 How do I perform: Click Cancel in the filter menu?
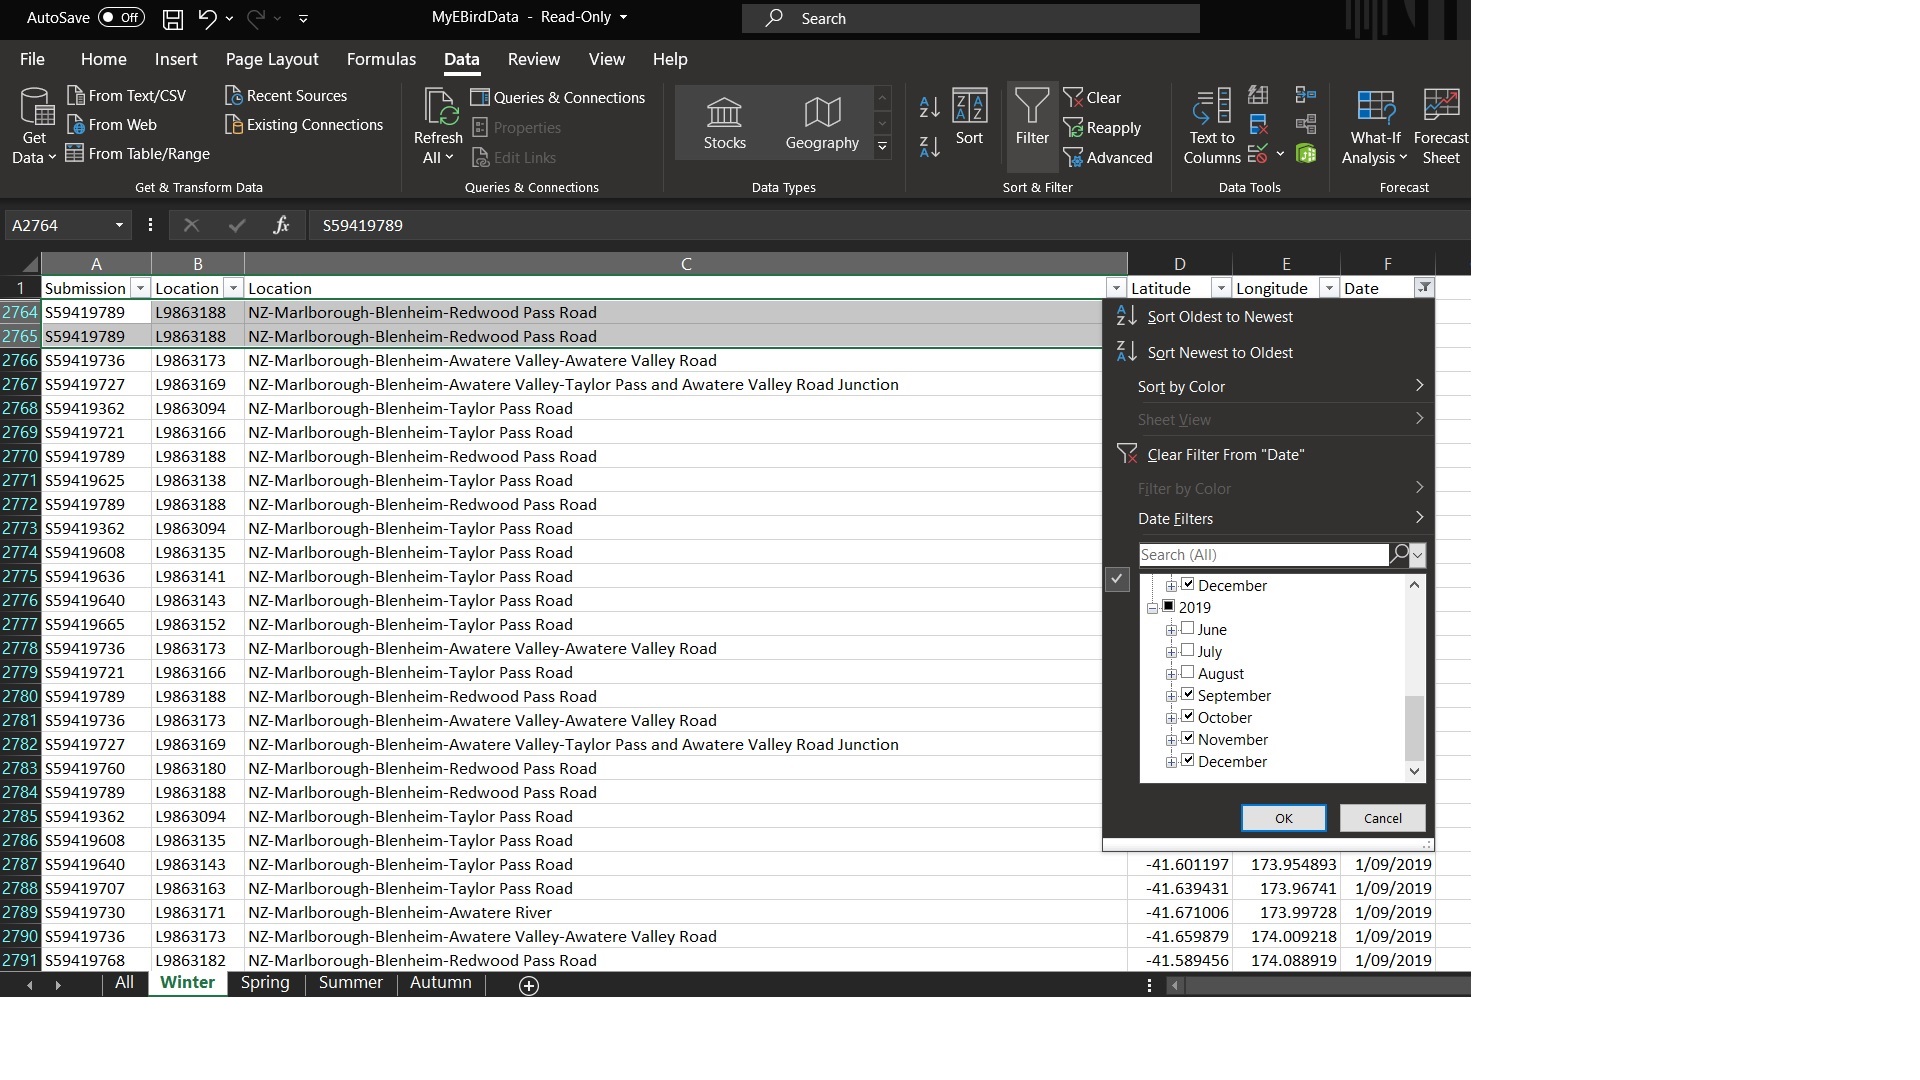(1382, 818)
